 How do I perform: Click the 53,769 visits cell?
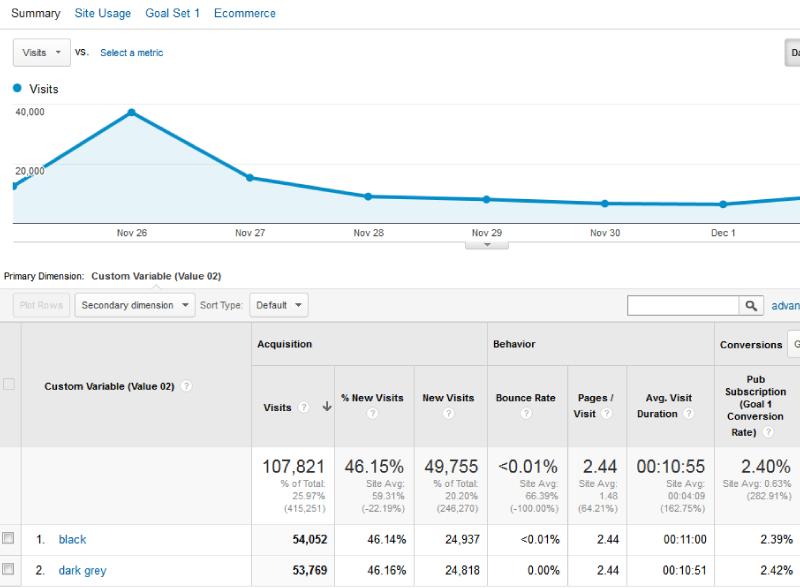pyautogui.click(x=310, y=570)
